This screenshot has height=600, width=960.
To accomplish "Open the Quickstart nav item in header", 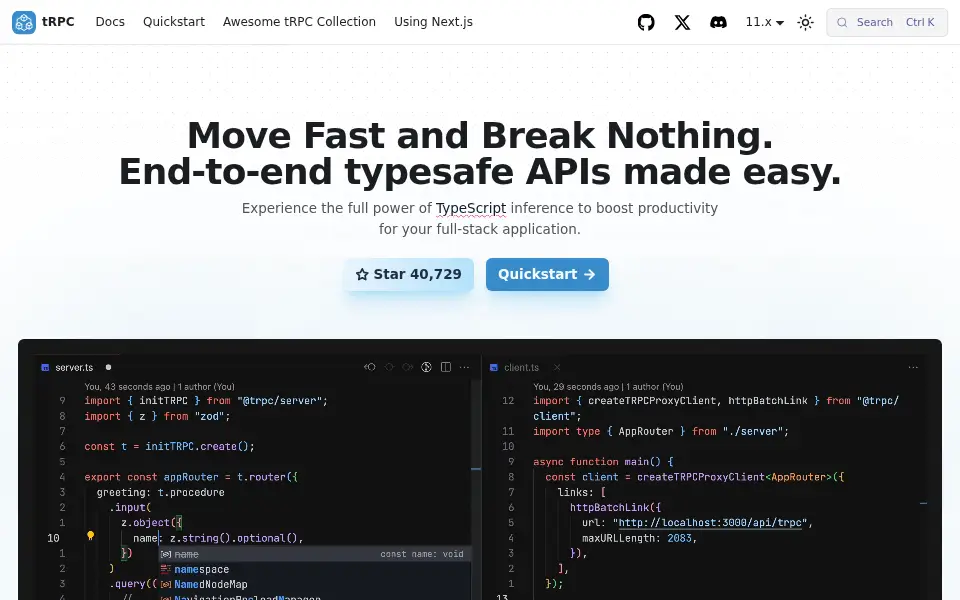I will (174, 22).
